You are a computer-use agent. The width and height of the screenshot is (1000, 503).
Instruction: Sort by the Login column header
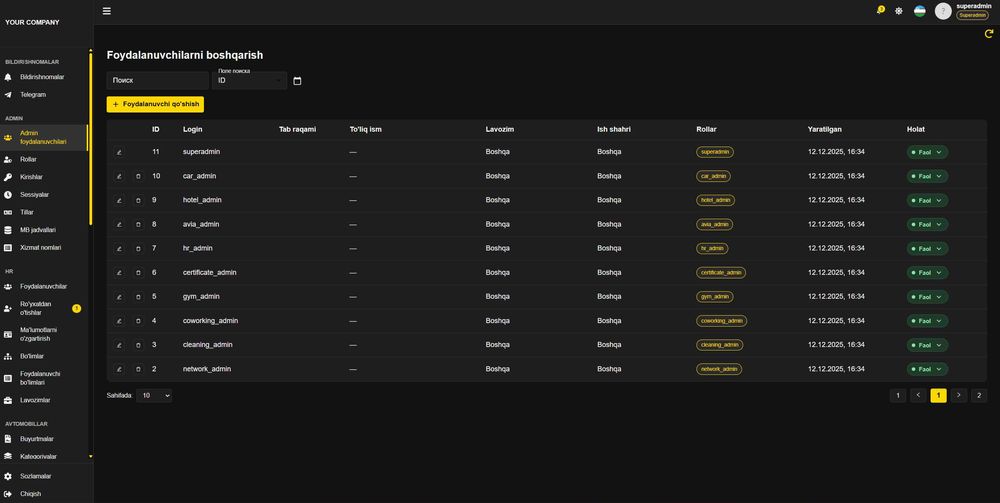click(193, 129)
